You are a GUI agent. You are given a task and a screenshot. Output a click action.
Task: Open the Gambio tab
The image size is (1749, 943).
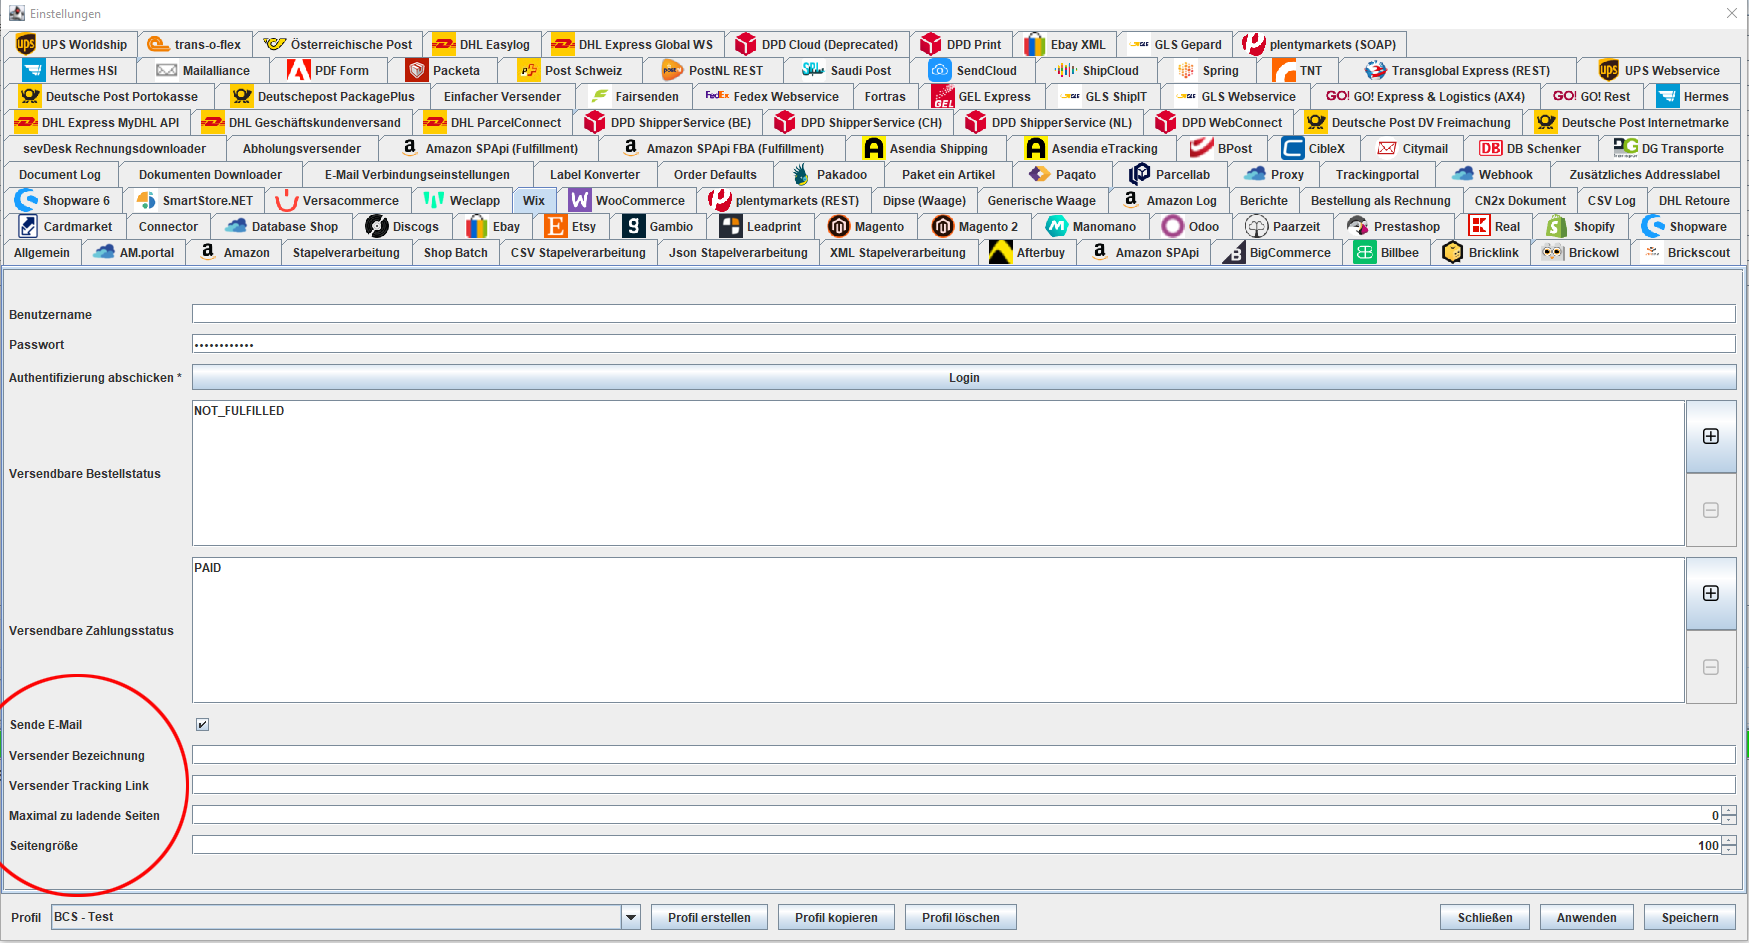coord(659,226)
